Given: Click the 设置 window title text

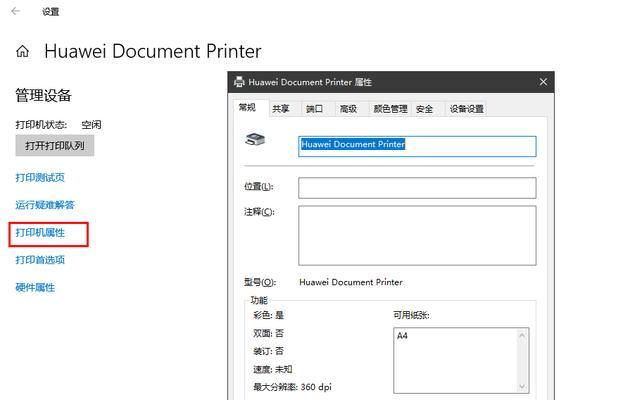Looking at the screenshot, I should (51, 11).
